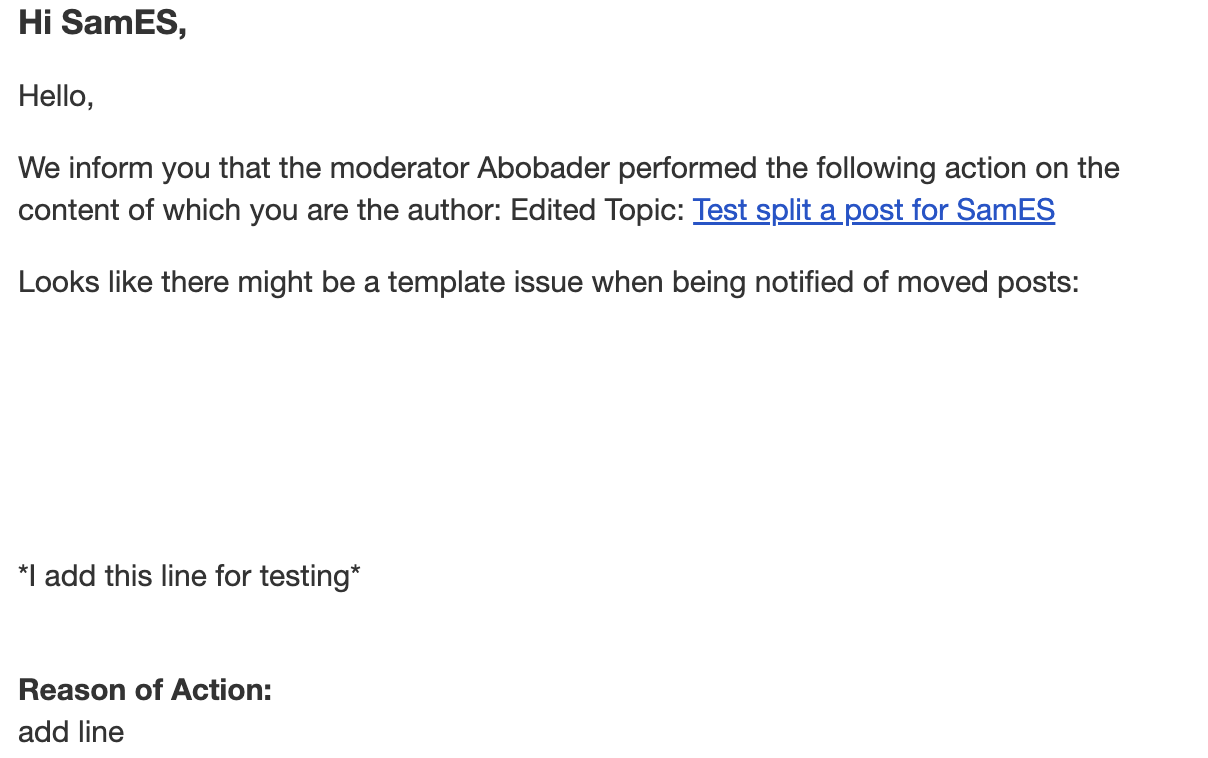Click the "*I add this line for testing*" line
The width and height of the screenshot is (1208, 758).
pos(189,576)
